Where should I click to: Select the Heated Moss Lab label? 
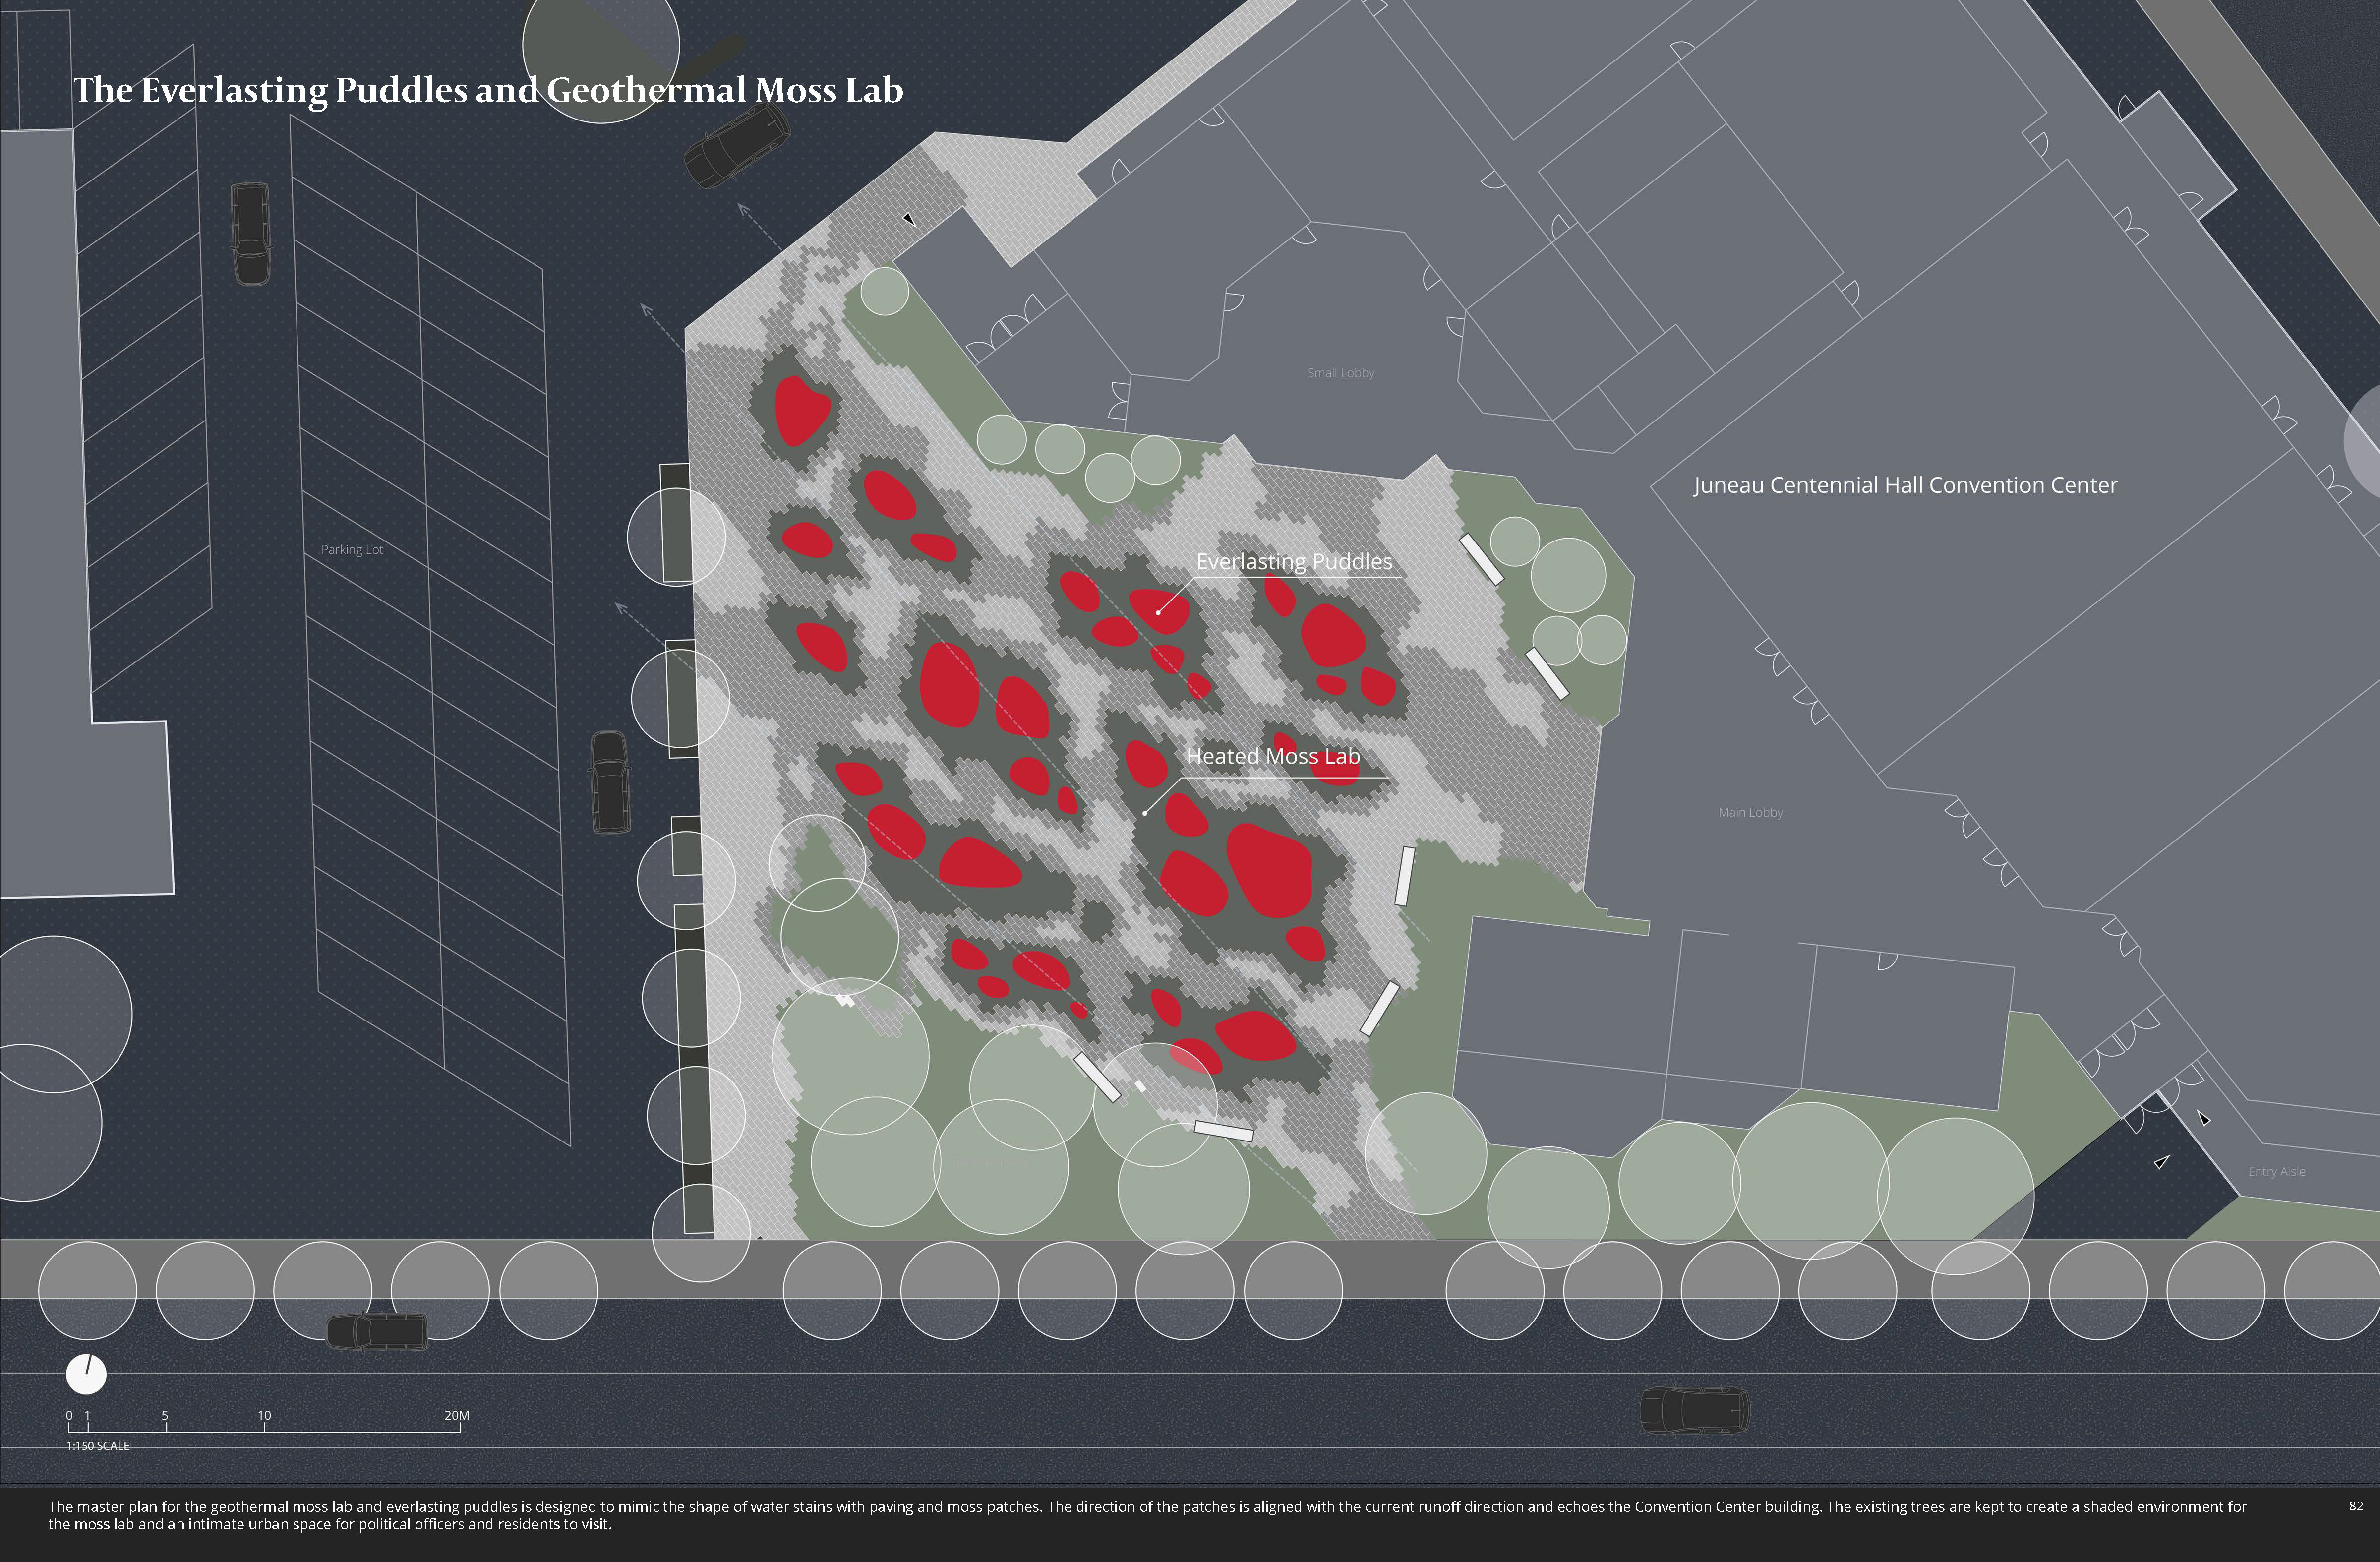[x=1273, y=756]
